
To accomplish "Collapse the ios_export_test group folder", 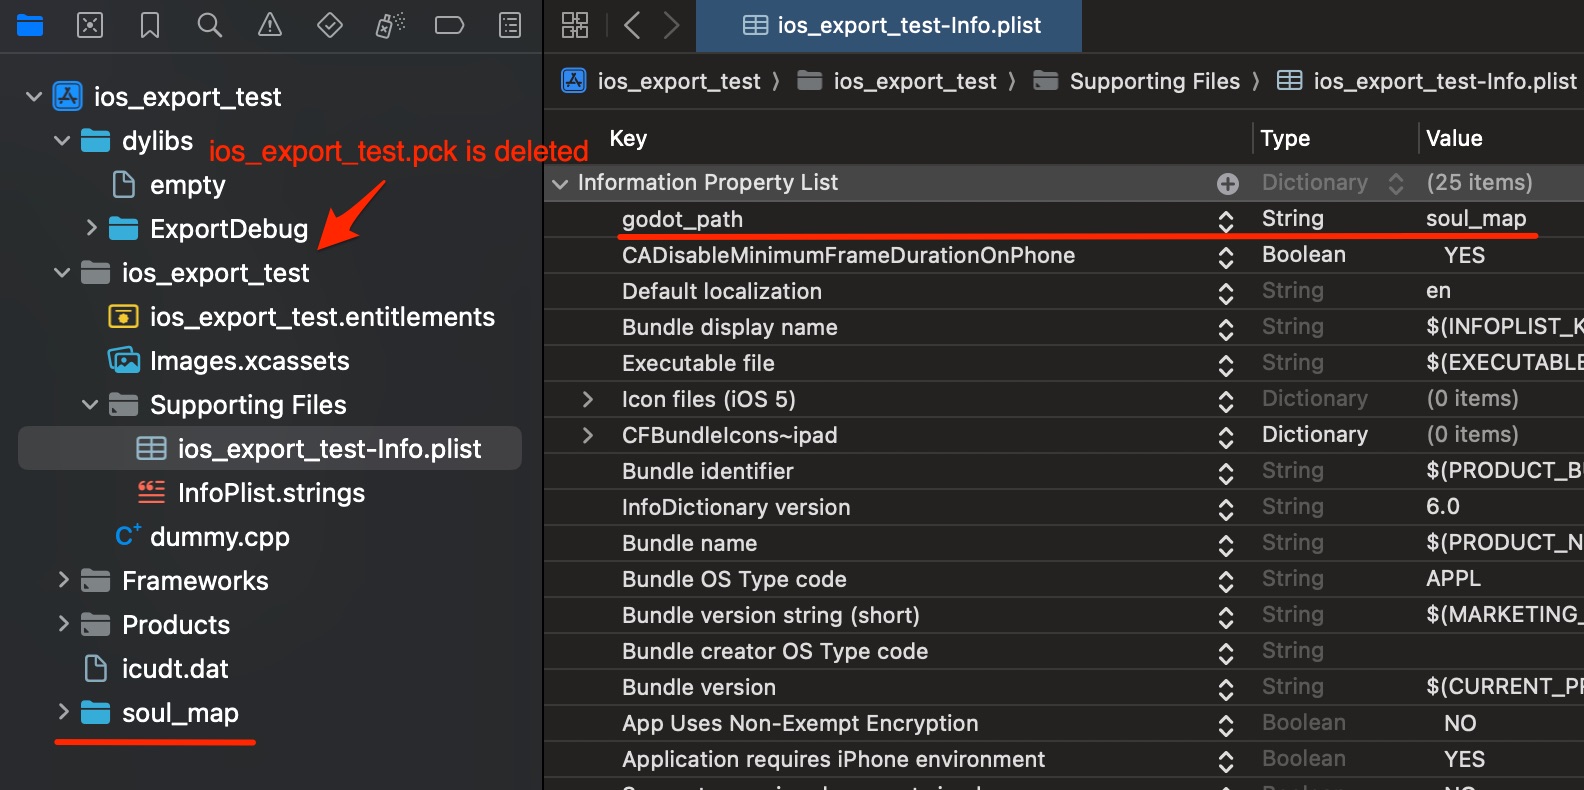I will pos(62,272).
